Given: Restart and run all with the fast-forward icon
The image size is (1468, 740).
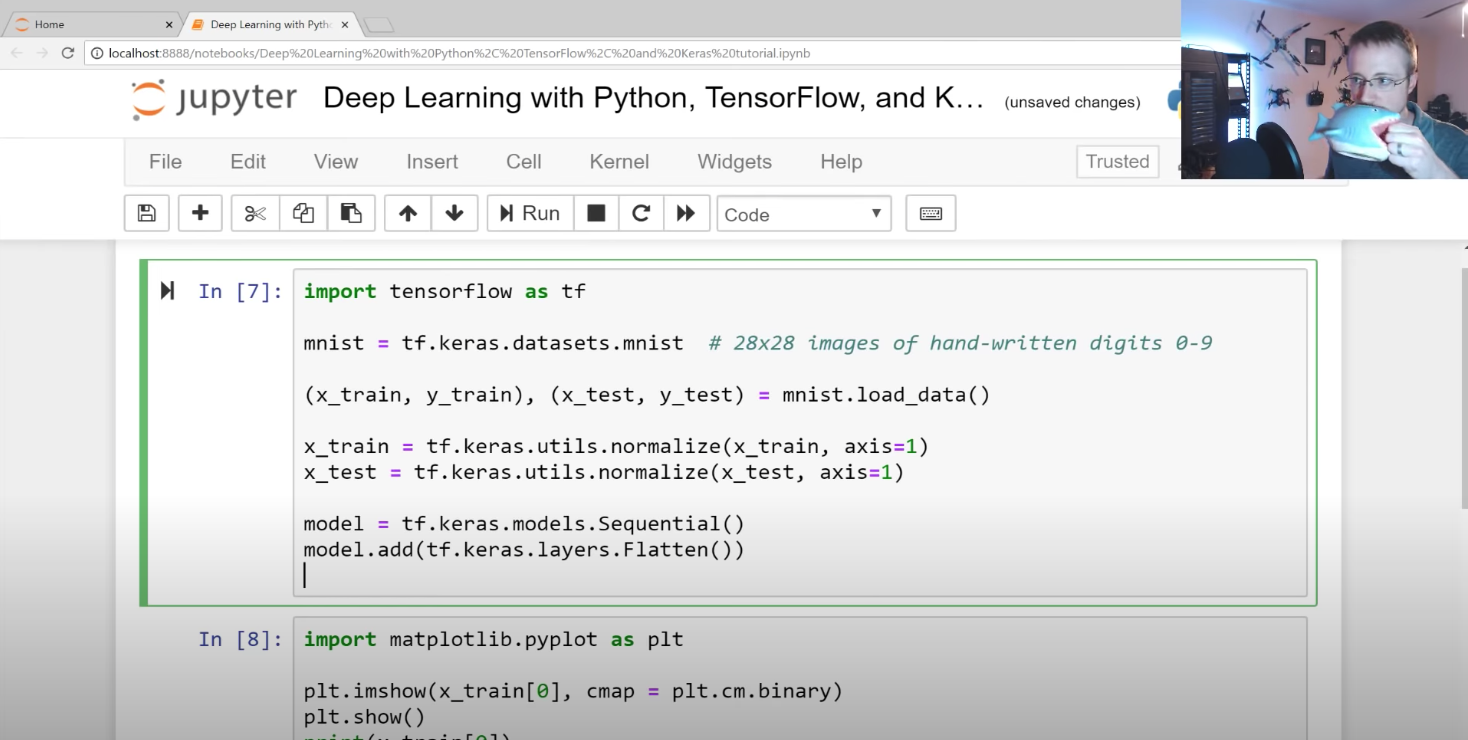Looking at the screenshot, I should click(x=686, y=213).
